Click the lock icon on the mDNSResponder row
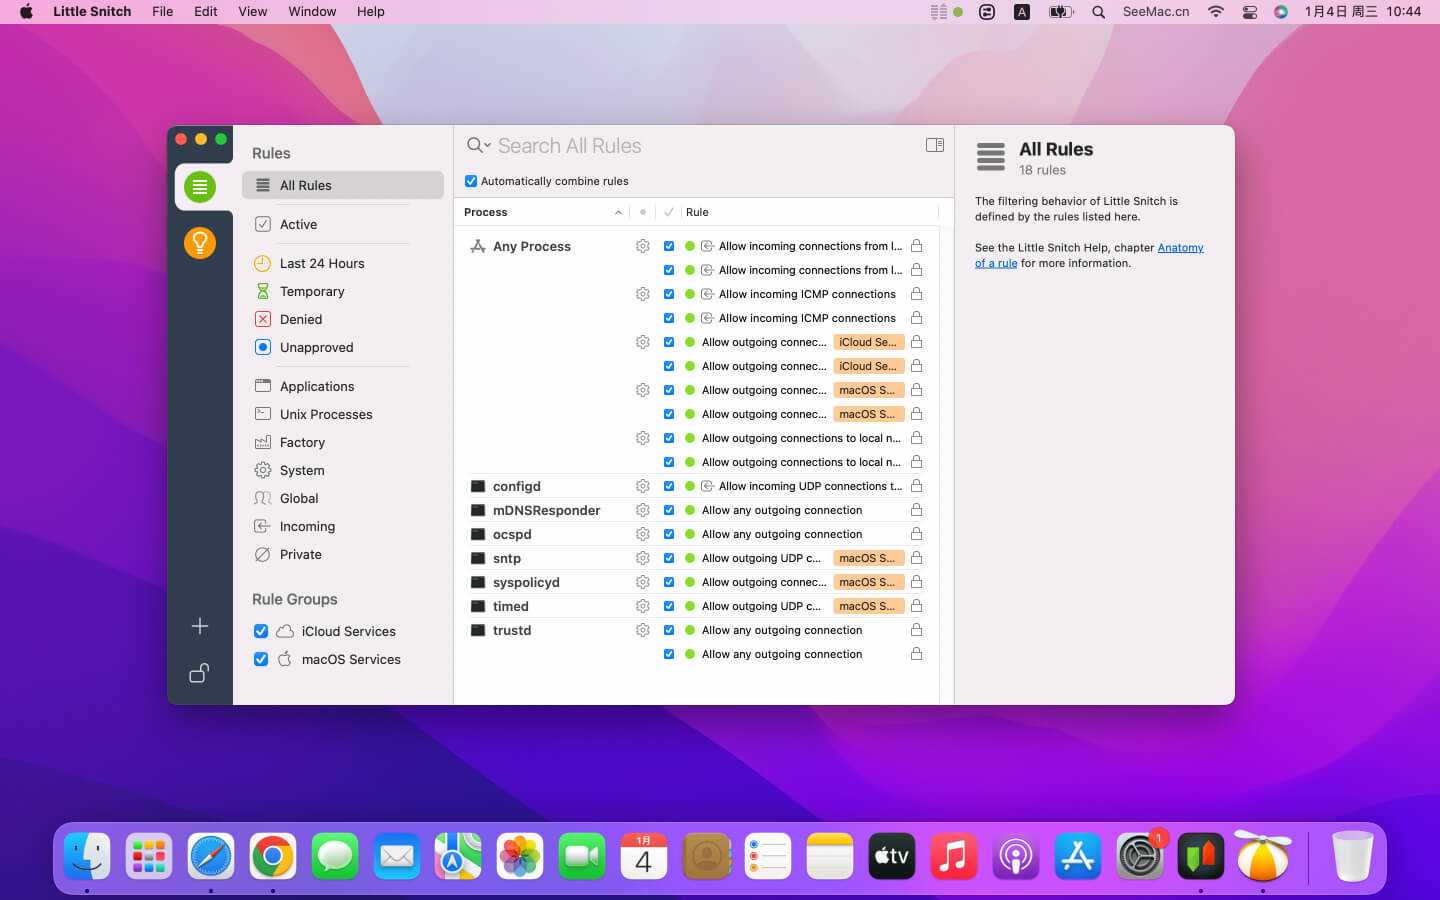The height and width of the screenshot is (900, 1440). point(916,510)
